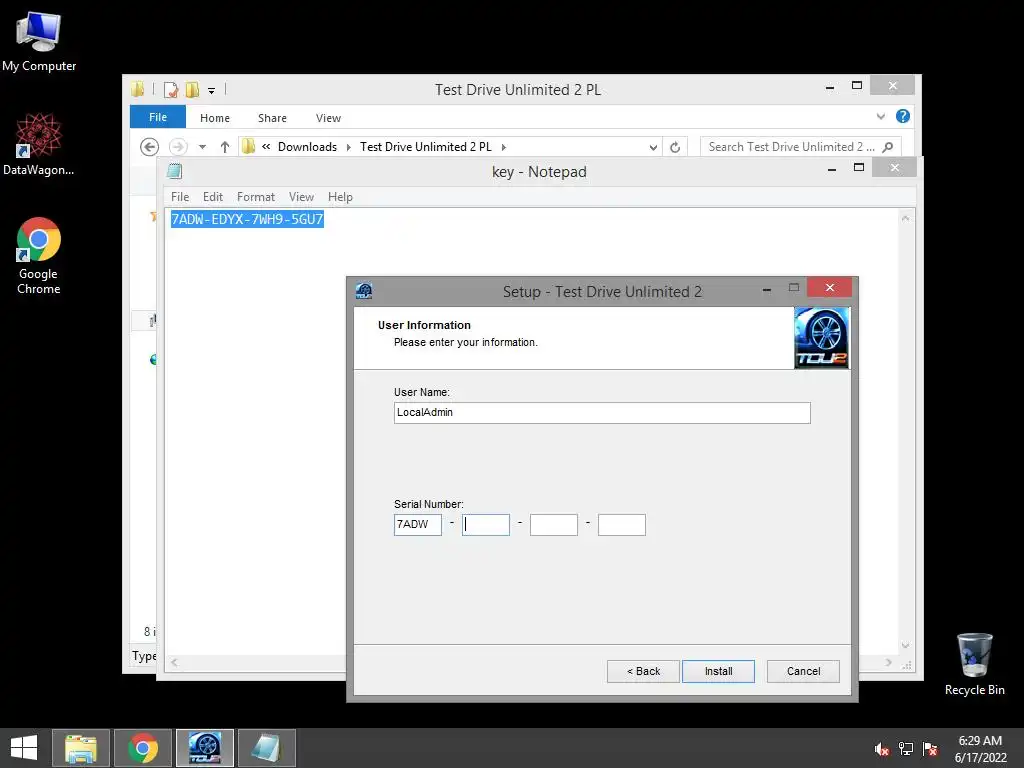The width and height of the screenshot is (1024, 768).
Task: Go up one folder level in Explorer
Action: click(x=225, y=147)
